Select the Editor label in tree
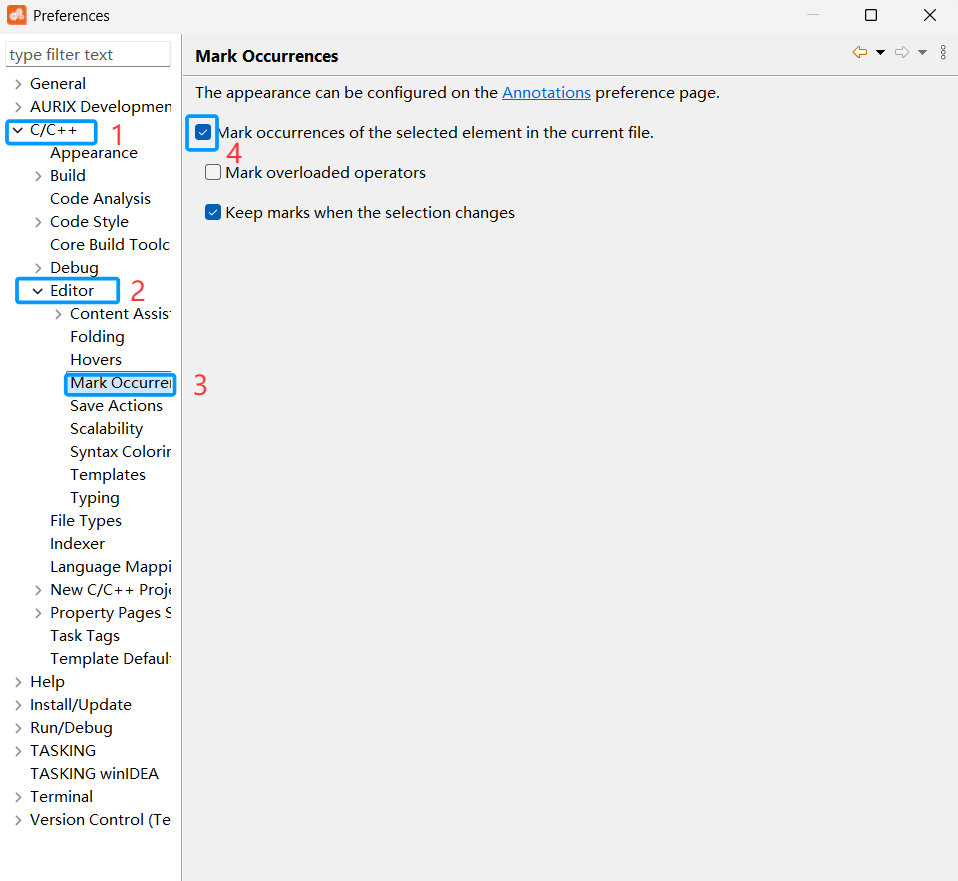Image resolution: width=958 pixels, height=881 pixels. click(72, 291)
